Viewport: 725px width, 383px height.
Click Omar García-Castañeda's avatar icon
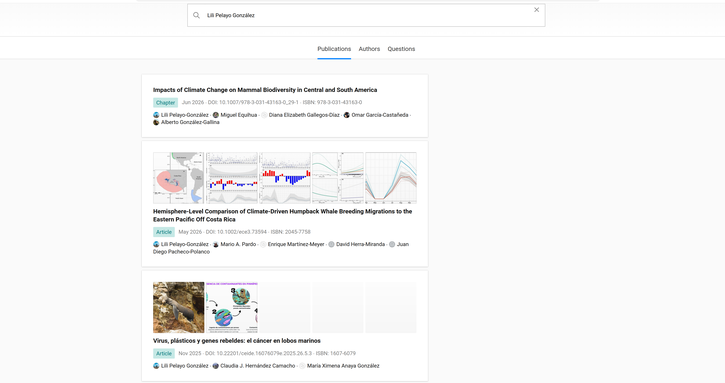point(346,115)
